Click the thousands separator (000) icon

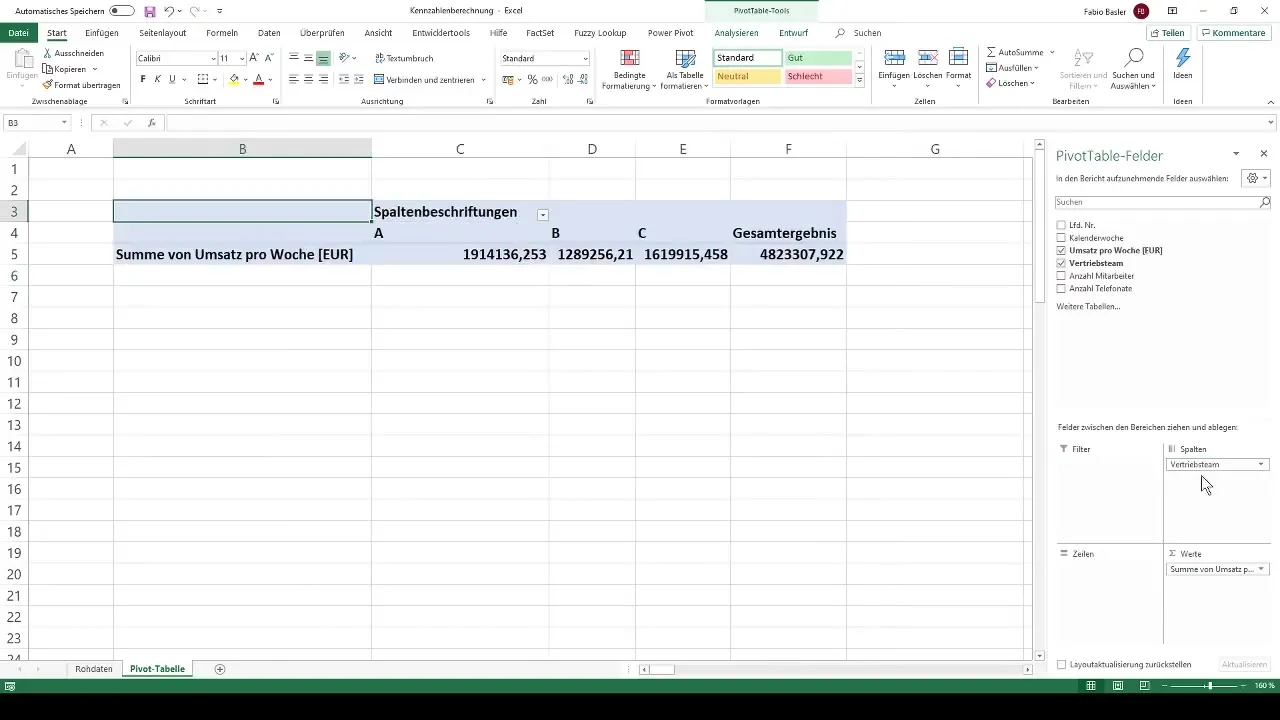pyautogui.click(x=547, y=79)
